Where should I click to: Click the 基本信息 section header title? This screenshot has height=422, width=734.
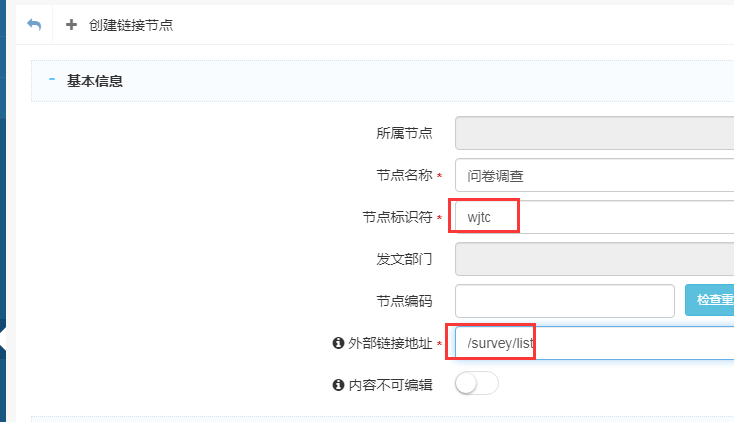point(95,81)
